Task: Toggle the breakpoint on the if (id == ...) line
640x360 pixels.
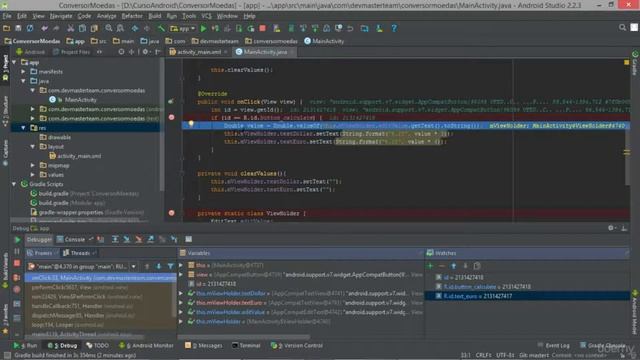Action: [x=171, y=117]
